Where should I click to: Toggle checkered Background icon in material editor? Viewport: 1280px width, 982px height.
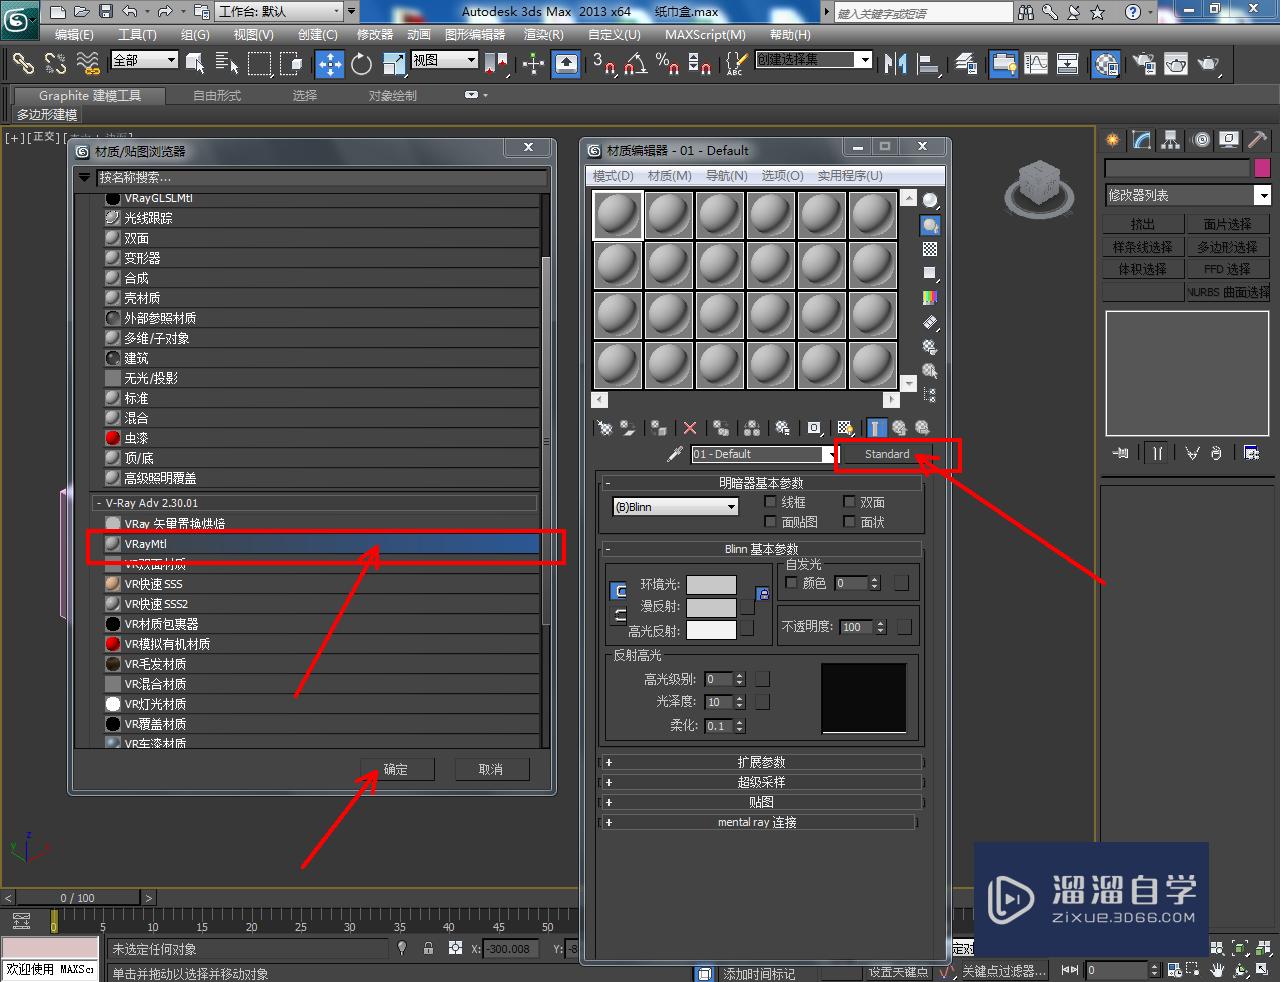[x=930, y=249]
